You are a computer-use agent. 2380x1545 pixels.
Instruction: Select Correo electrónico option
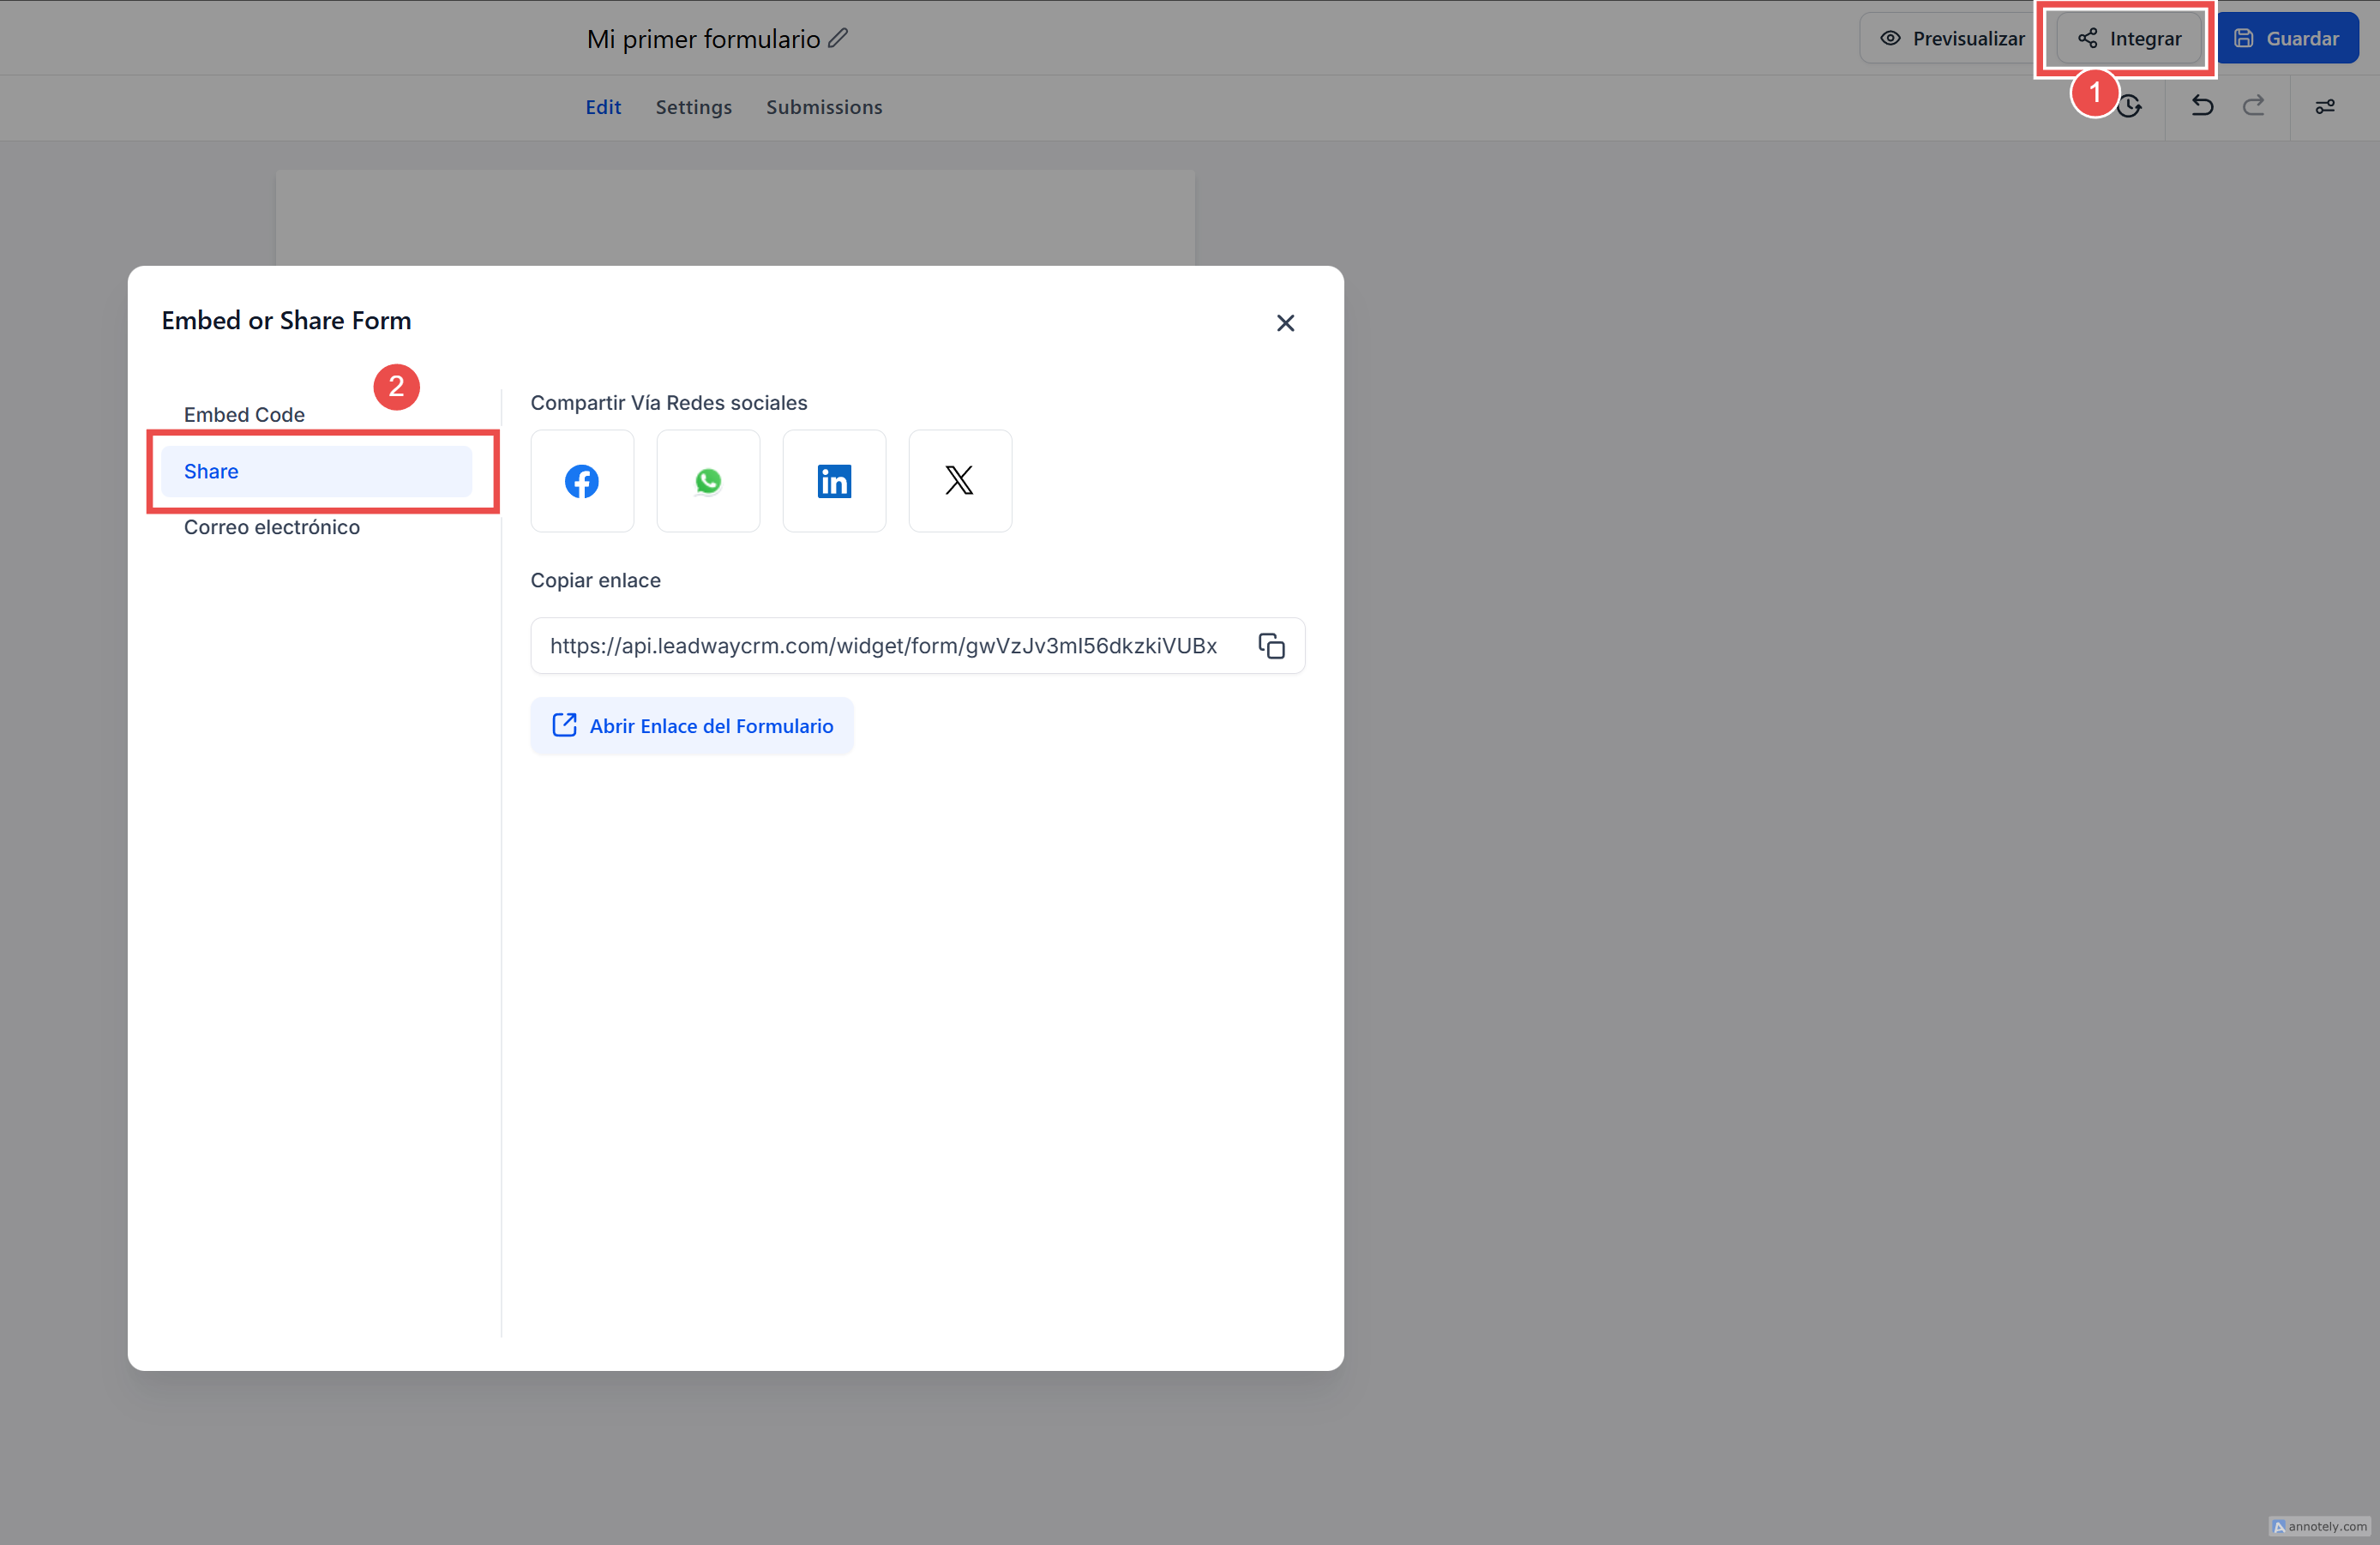[x=271, y=527]
